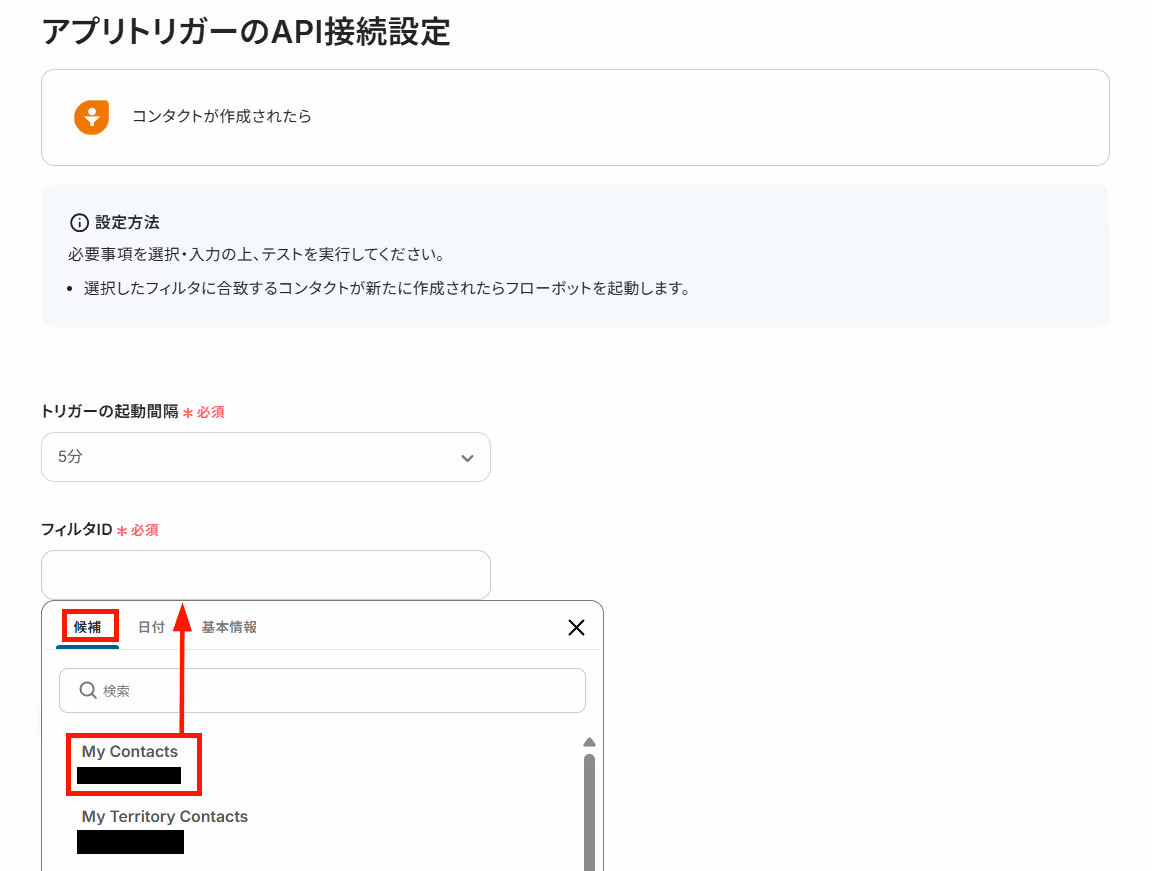Click the scrollbar up arrow

[x=589, y=742]
